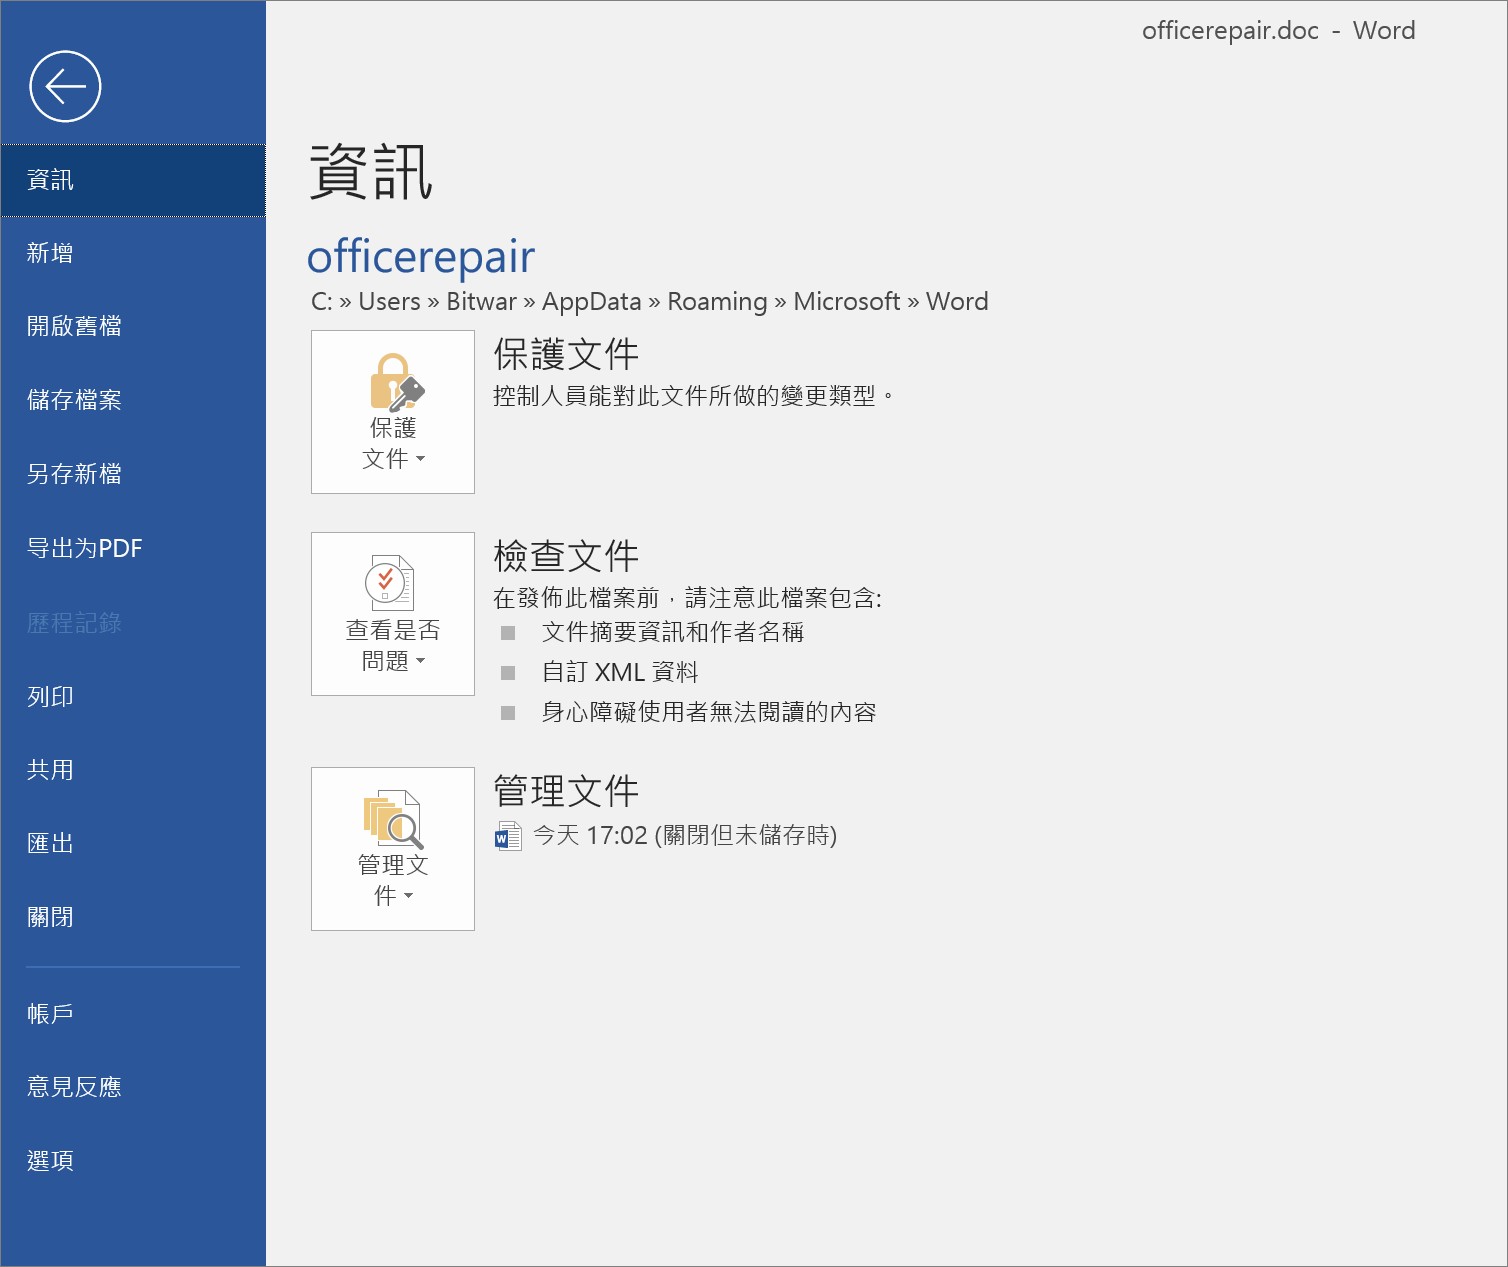Open the 列印 page

[133, 697]
